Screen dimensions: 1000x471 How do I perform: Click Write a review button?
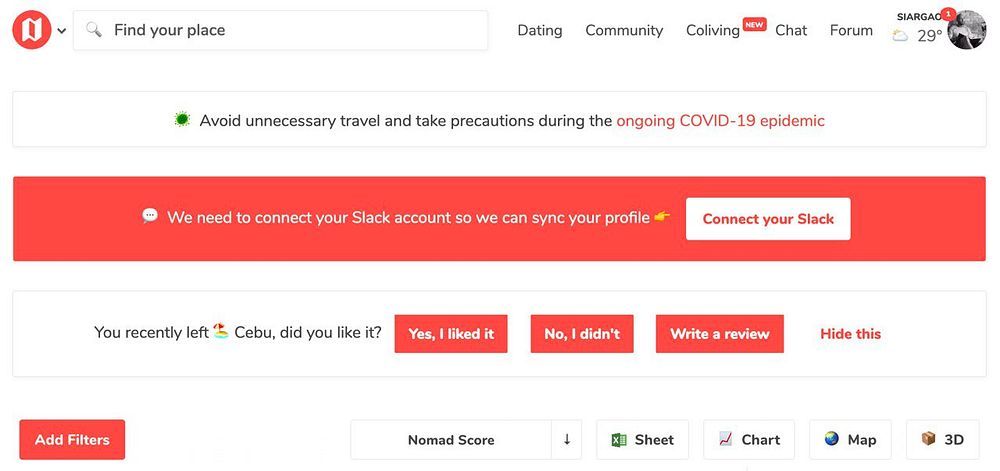coord(719,334)
